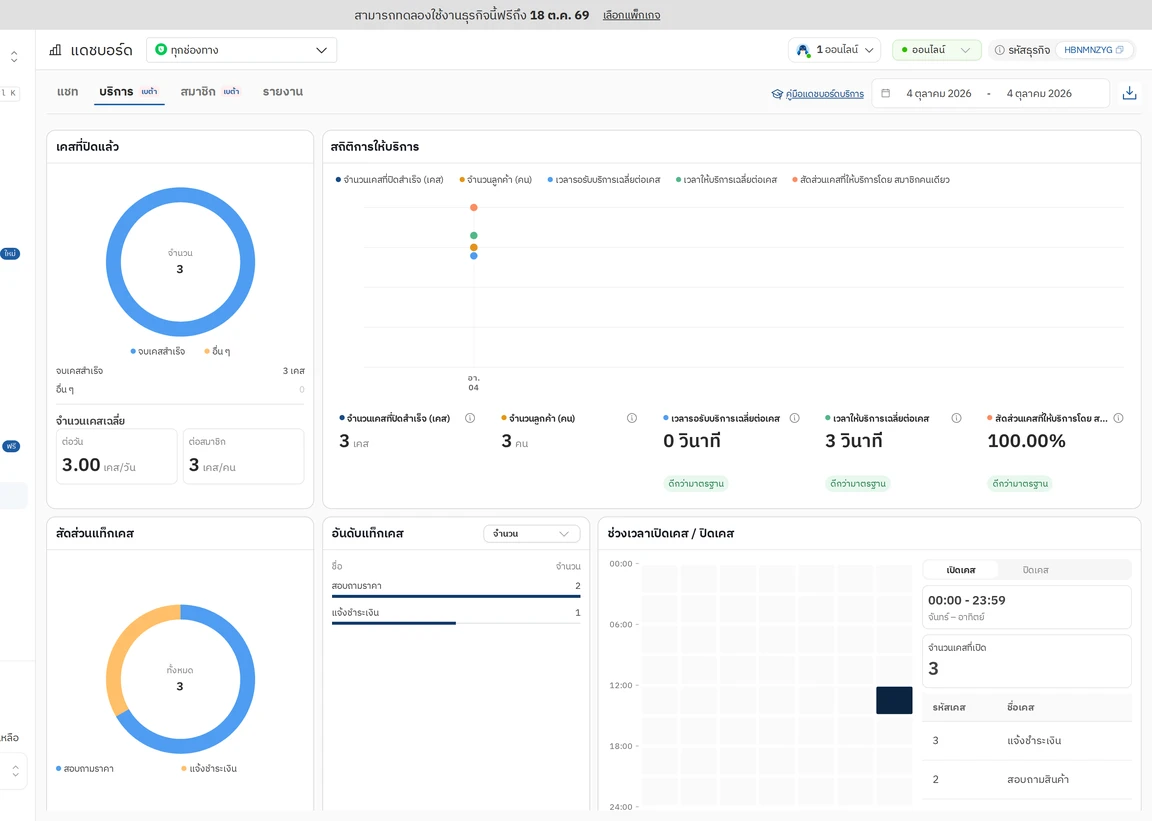
Task: Click the progress bar under แจ้งชำระเงิน in tag ranking
Action: 456,623
